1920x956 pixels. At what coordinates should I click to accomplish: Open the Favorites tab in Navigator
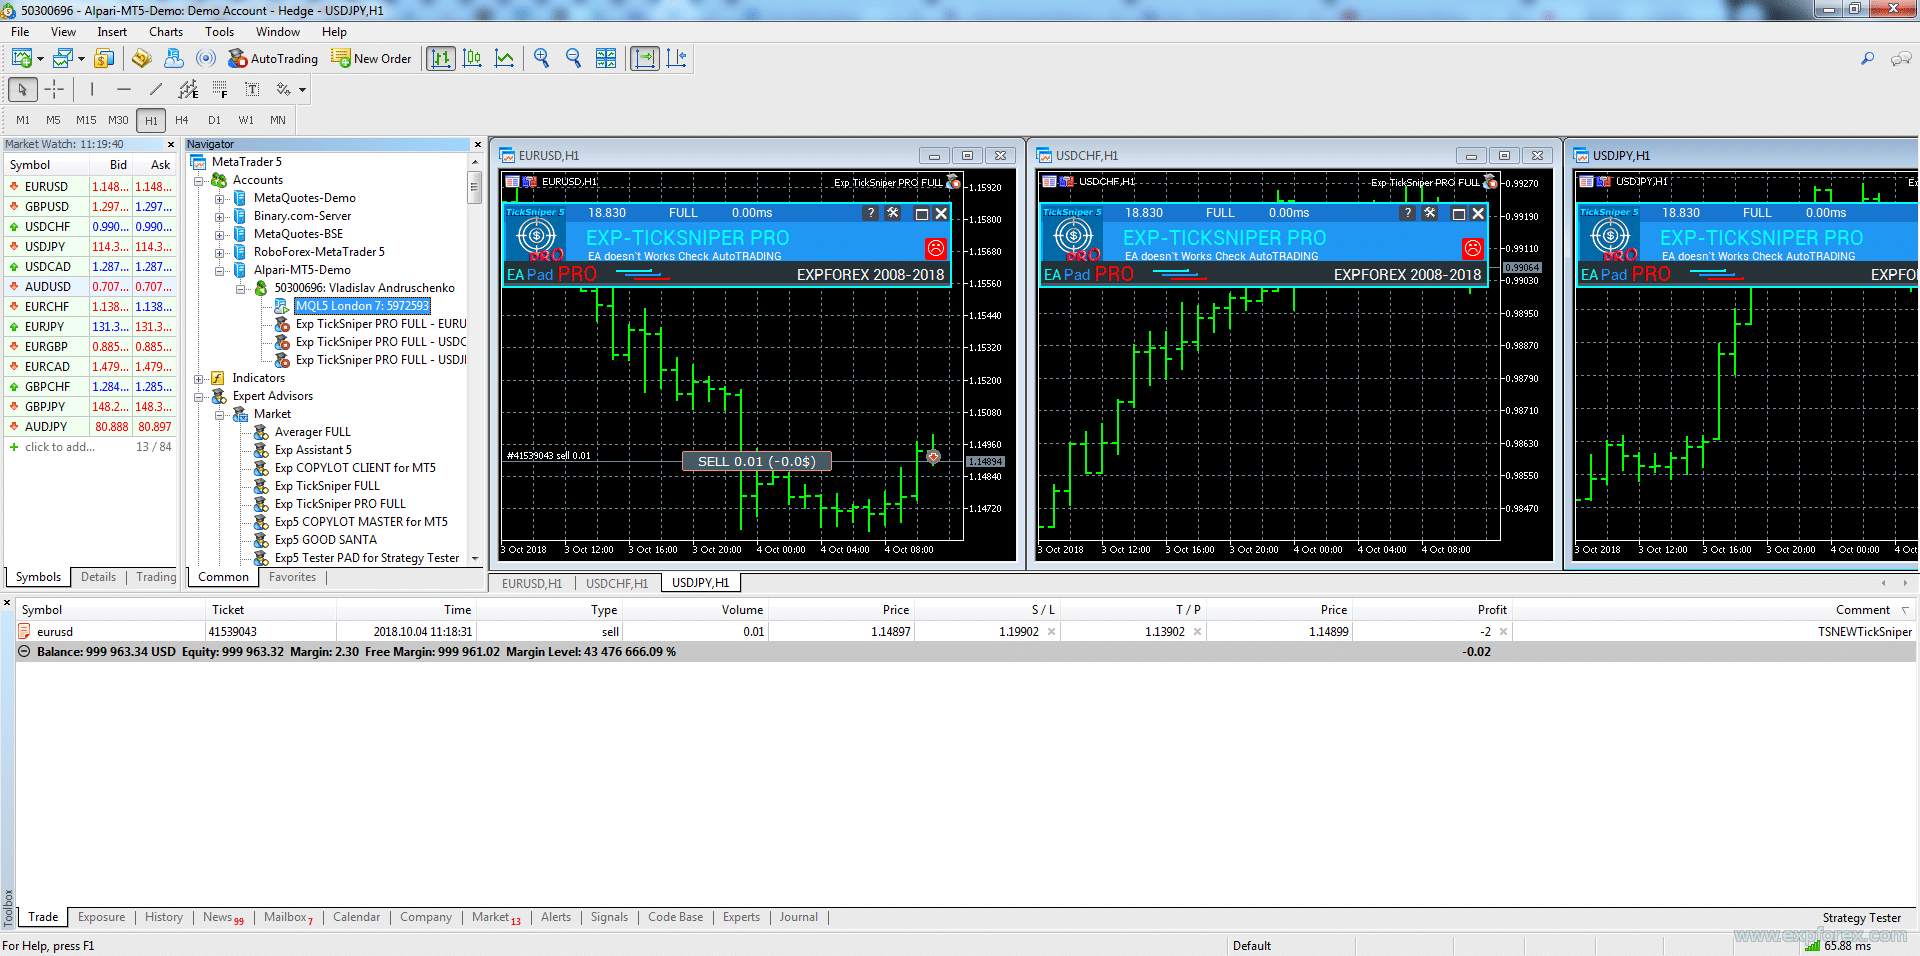[292, 577]
